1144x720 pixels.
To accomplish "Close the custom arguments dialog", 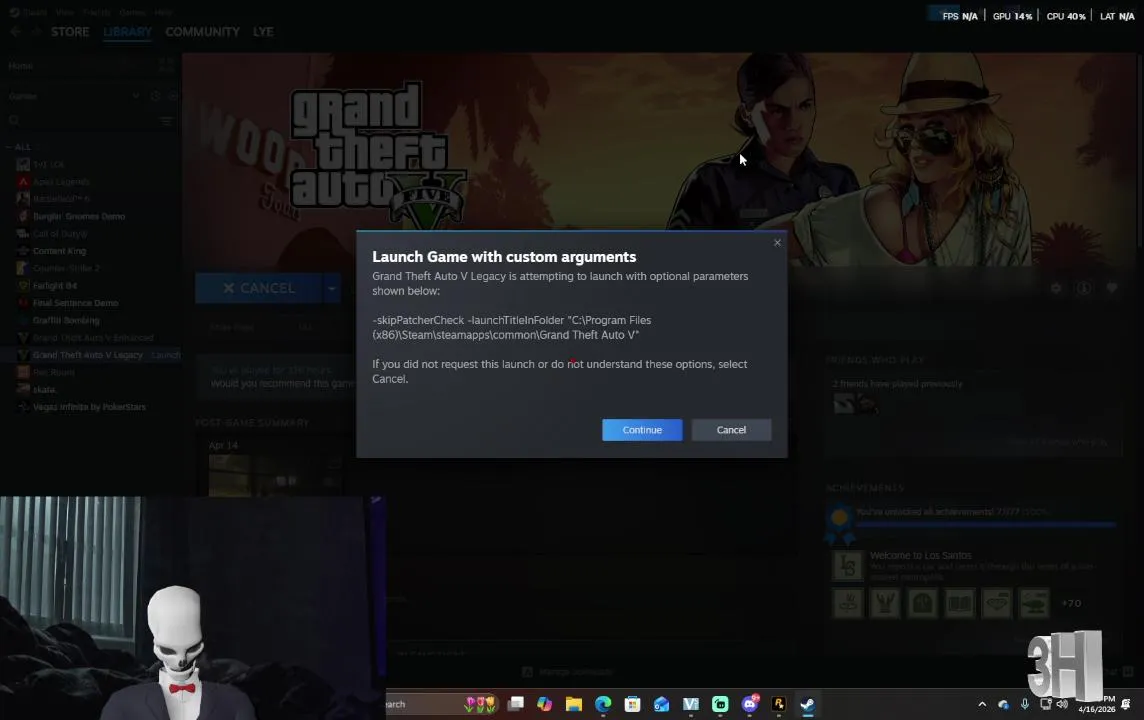I will (777, 243).
